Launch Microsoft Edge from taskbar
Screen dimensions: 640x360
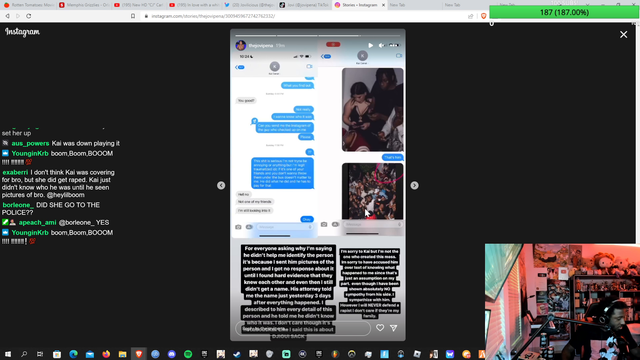coord(73,354)
